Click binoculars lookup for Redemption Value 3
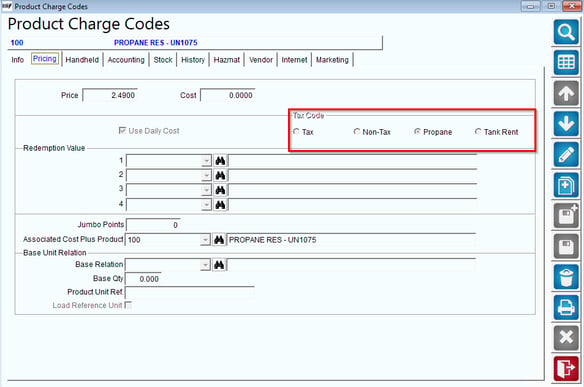584x387 pixels. [220, 190]
